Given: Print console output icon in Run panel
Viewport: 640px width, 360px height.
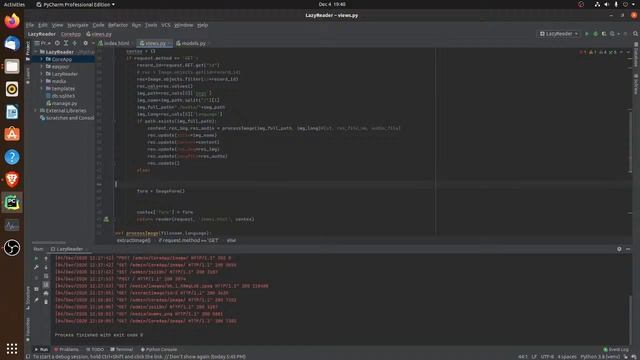Looking at the screenshot, I should (46, 293).
